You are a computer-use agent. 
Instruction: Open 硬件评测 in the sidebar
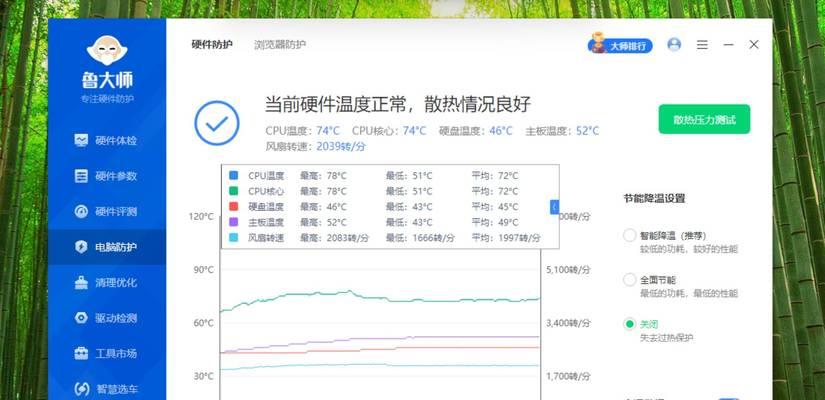[107, 212]
